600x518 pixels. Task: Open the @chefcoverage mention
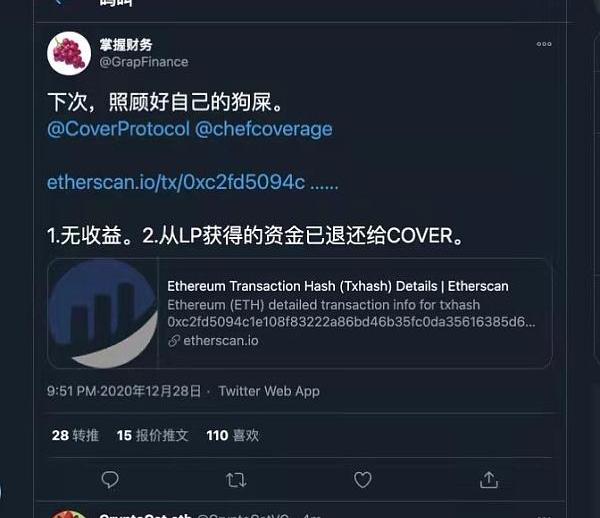coord(264,129)
